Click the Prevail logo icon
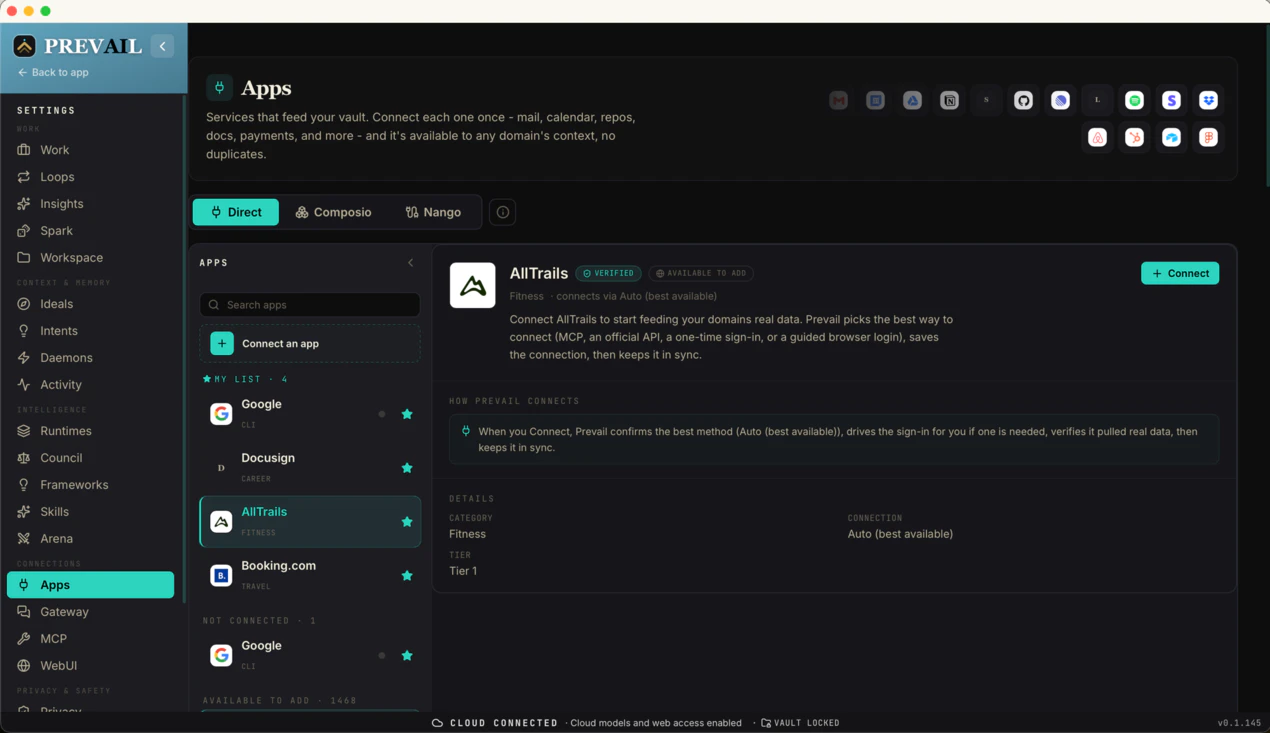The width and height of the screenshot is (1270, 733). point(24,46)
